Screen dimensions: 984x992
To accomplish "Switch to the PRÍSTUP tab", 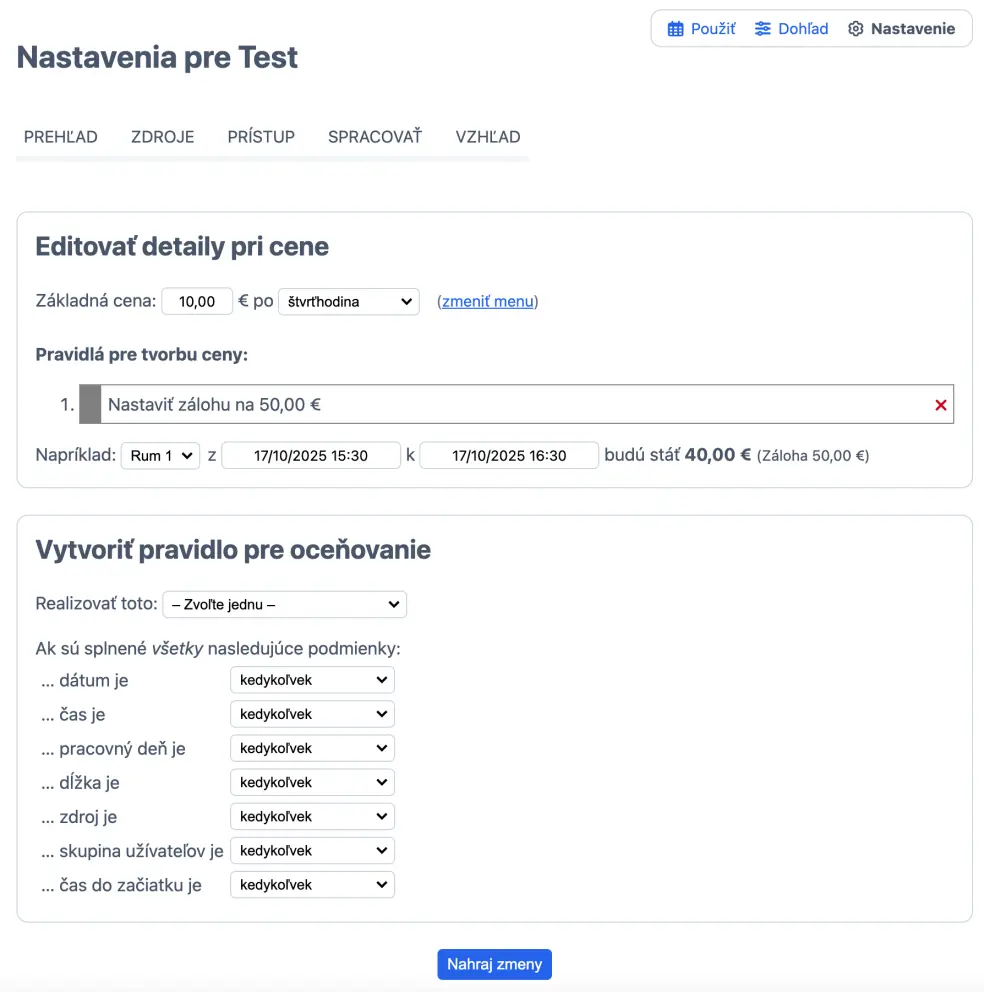I will pyautogui.click(x=261, y=137).
